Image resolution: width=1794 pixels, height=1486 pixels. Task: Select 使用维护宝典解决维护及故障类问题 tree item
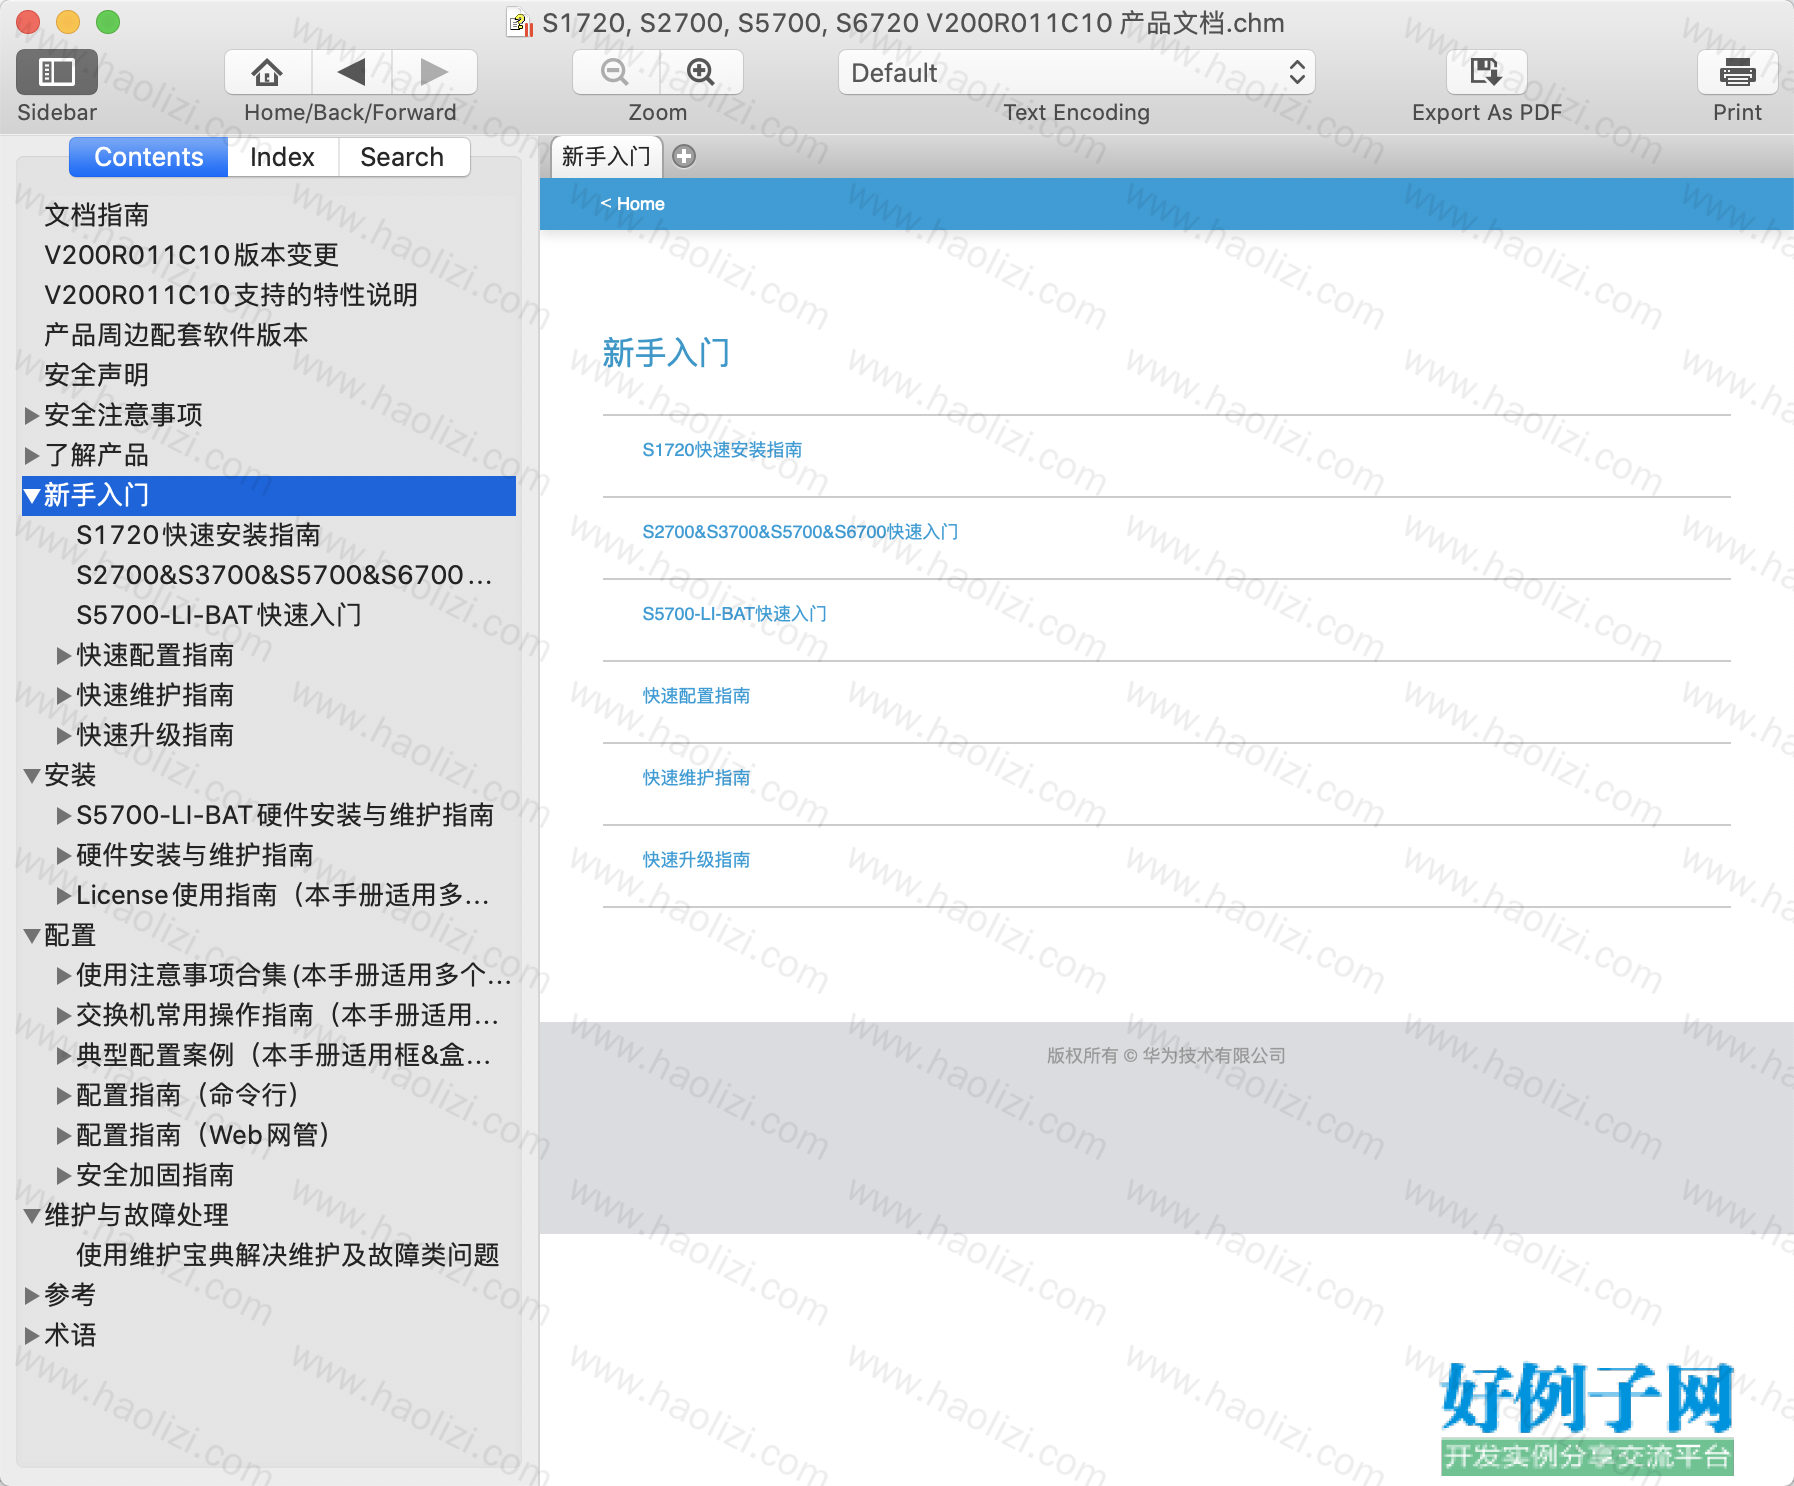[288, 1255]
